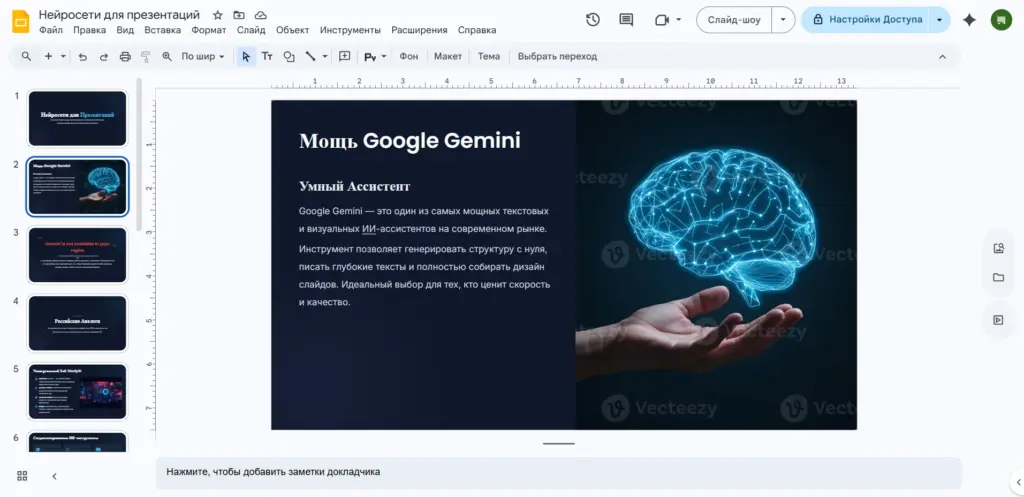Expand the dropdown next to Pv icon
Screen dimensions: 1024x497
pos(384,57)
